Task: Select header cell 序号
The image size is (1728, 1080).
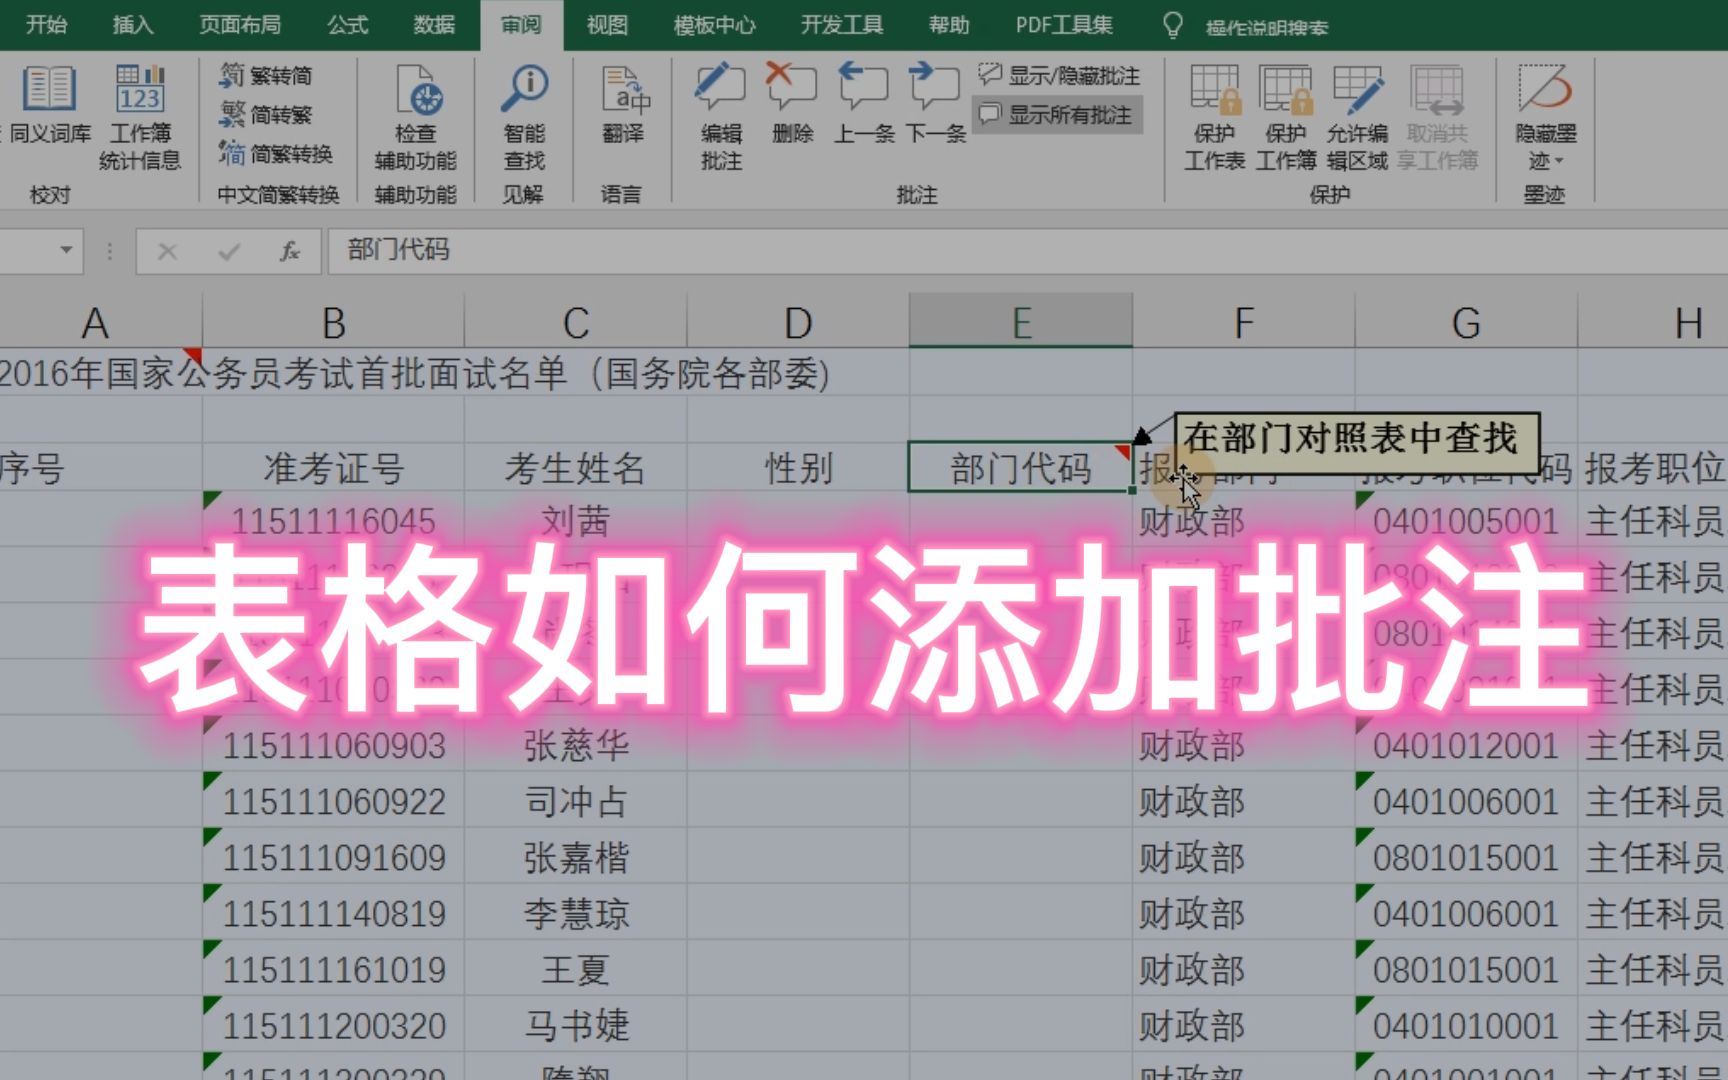Action: (100, 467)
